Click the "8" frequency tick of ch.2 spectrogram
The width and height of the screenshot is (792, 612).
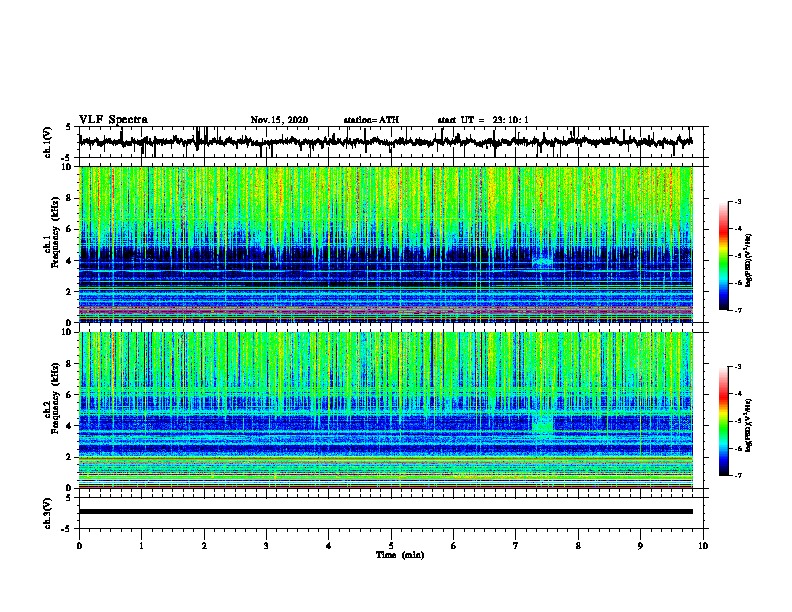[x=70, y=364]
